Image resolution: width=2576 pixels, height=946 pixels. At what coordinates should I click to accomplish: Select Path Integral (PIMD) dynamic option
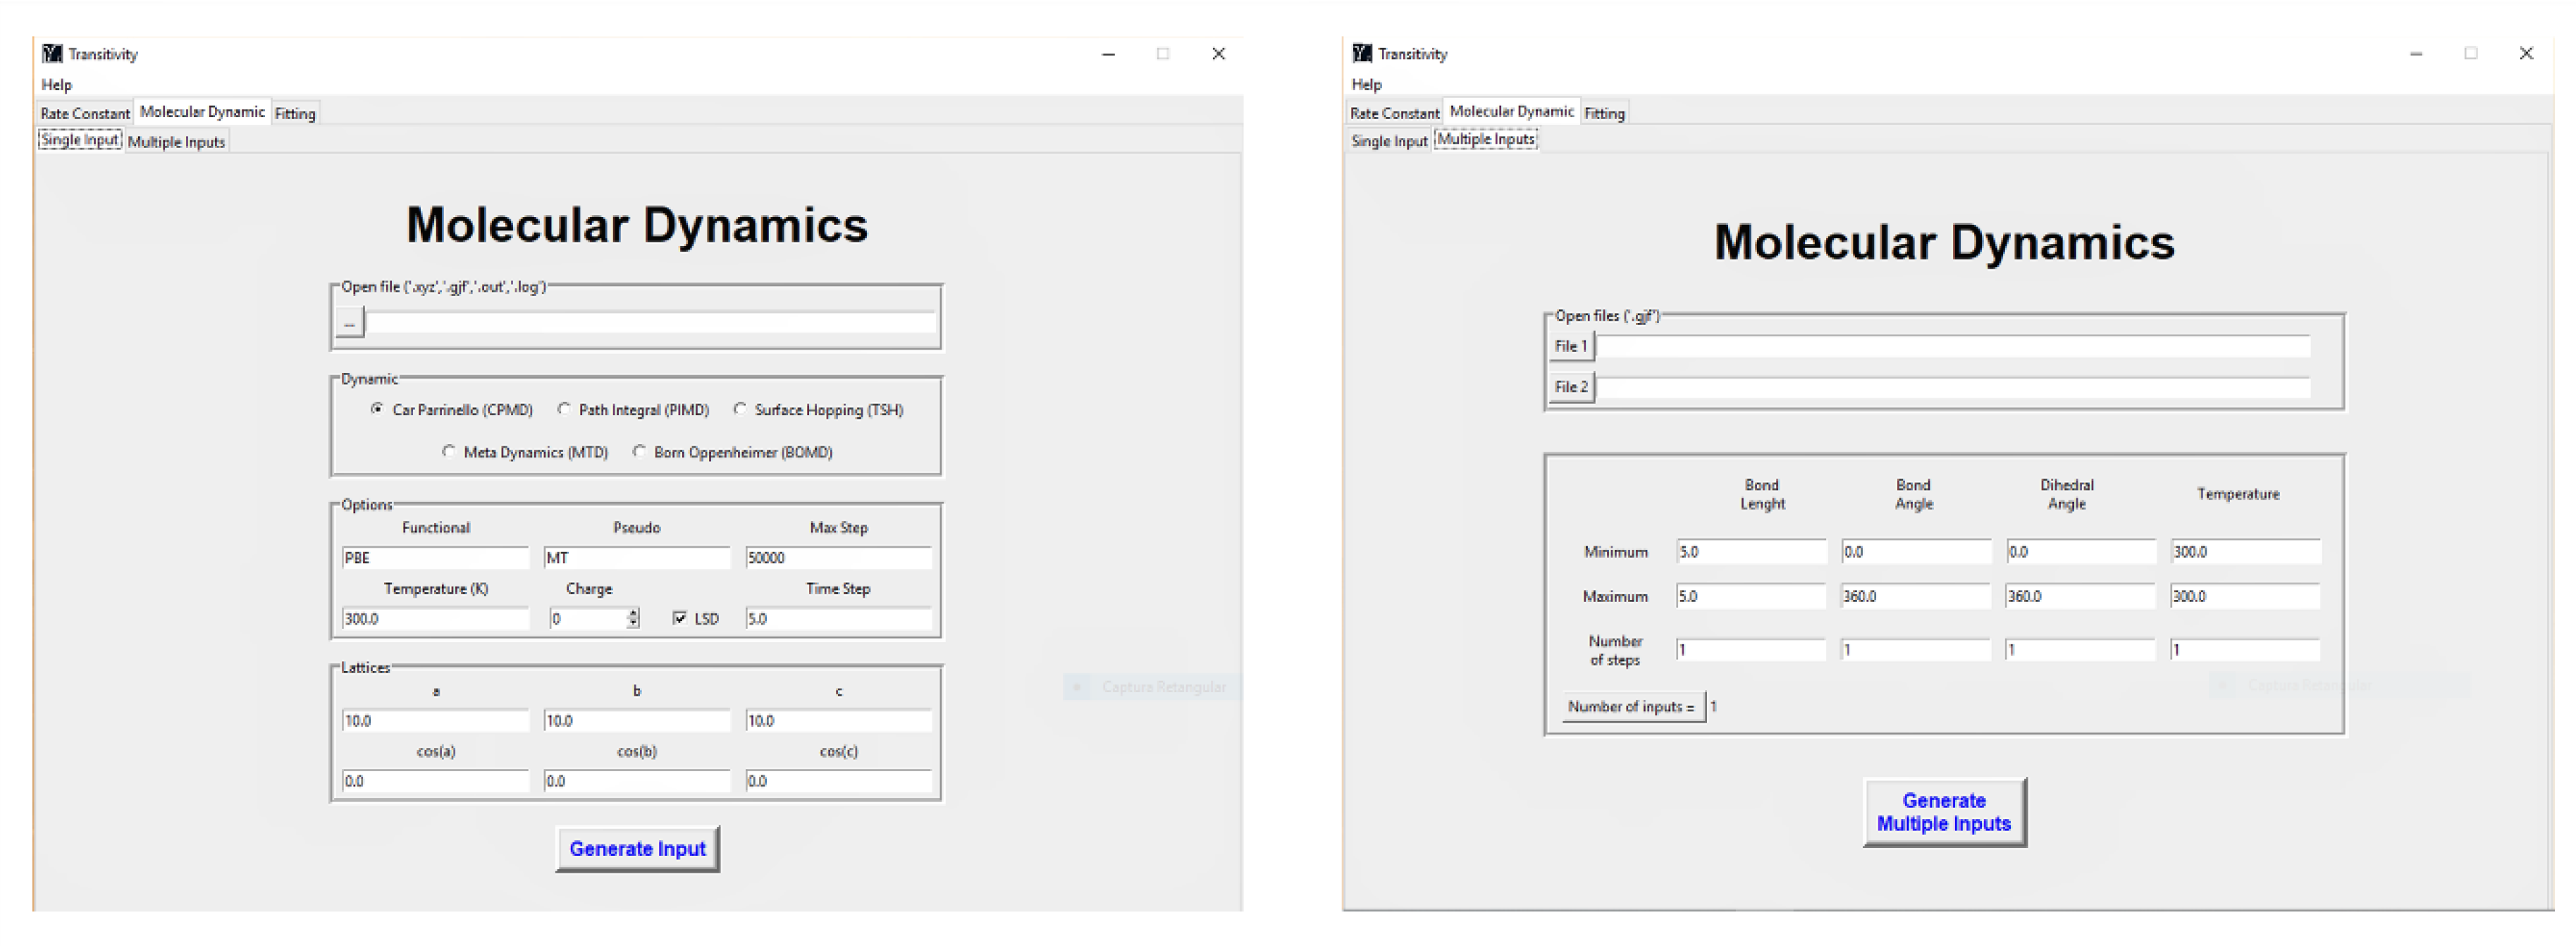click(564, 409)
